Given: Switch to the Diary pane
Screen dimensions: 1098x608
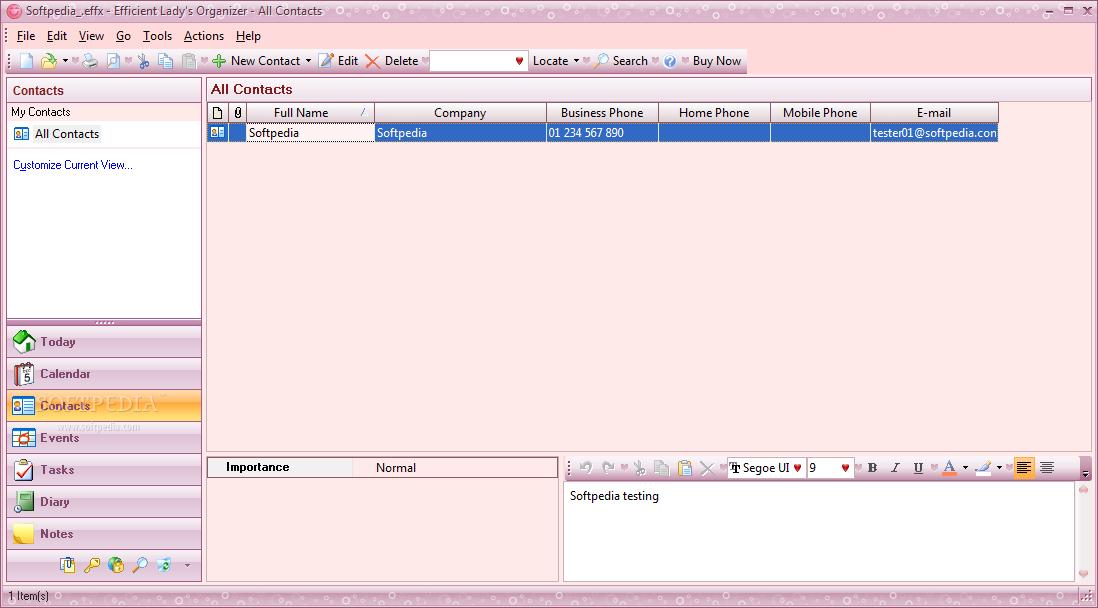Looking at the screenshot, I should (104, 502).
